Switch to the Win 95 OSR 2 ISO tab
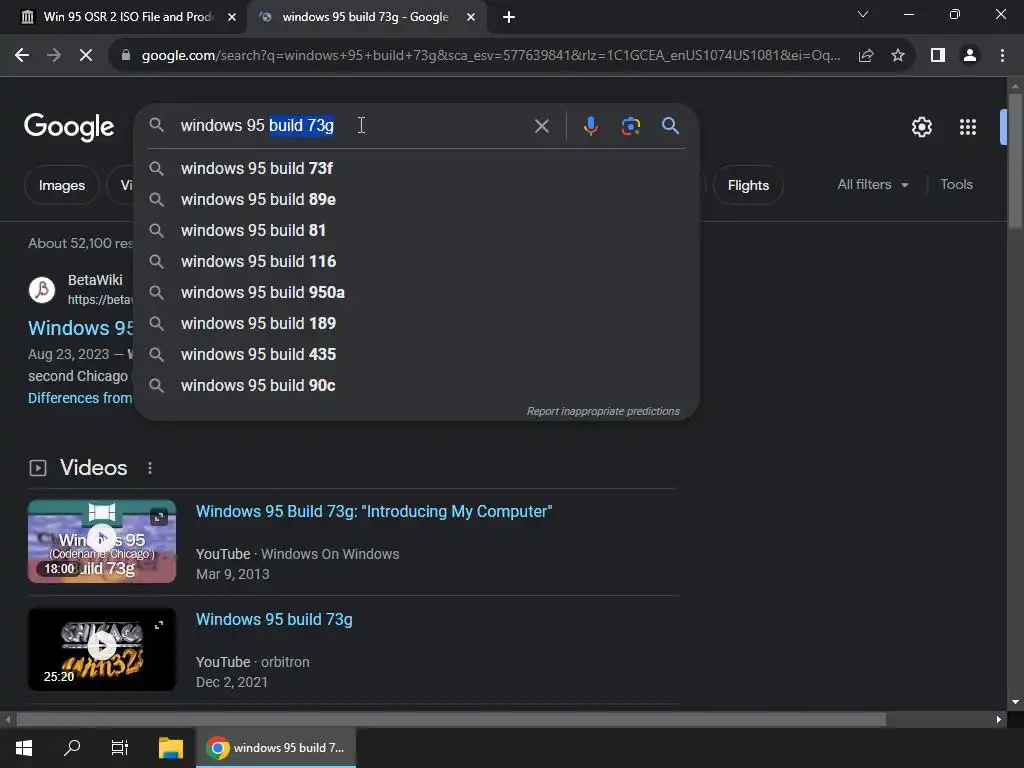The image size is (1024, 768). coord(129,17)
